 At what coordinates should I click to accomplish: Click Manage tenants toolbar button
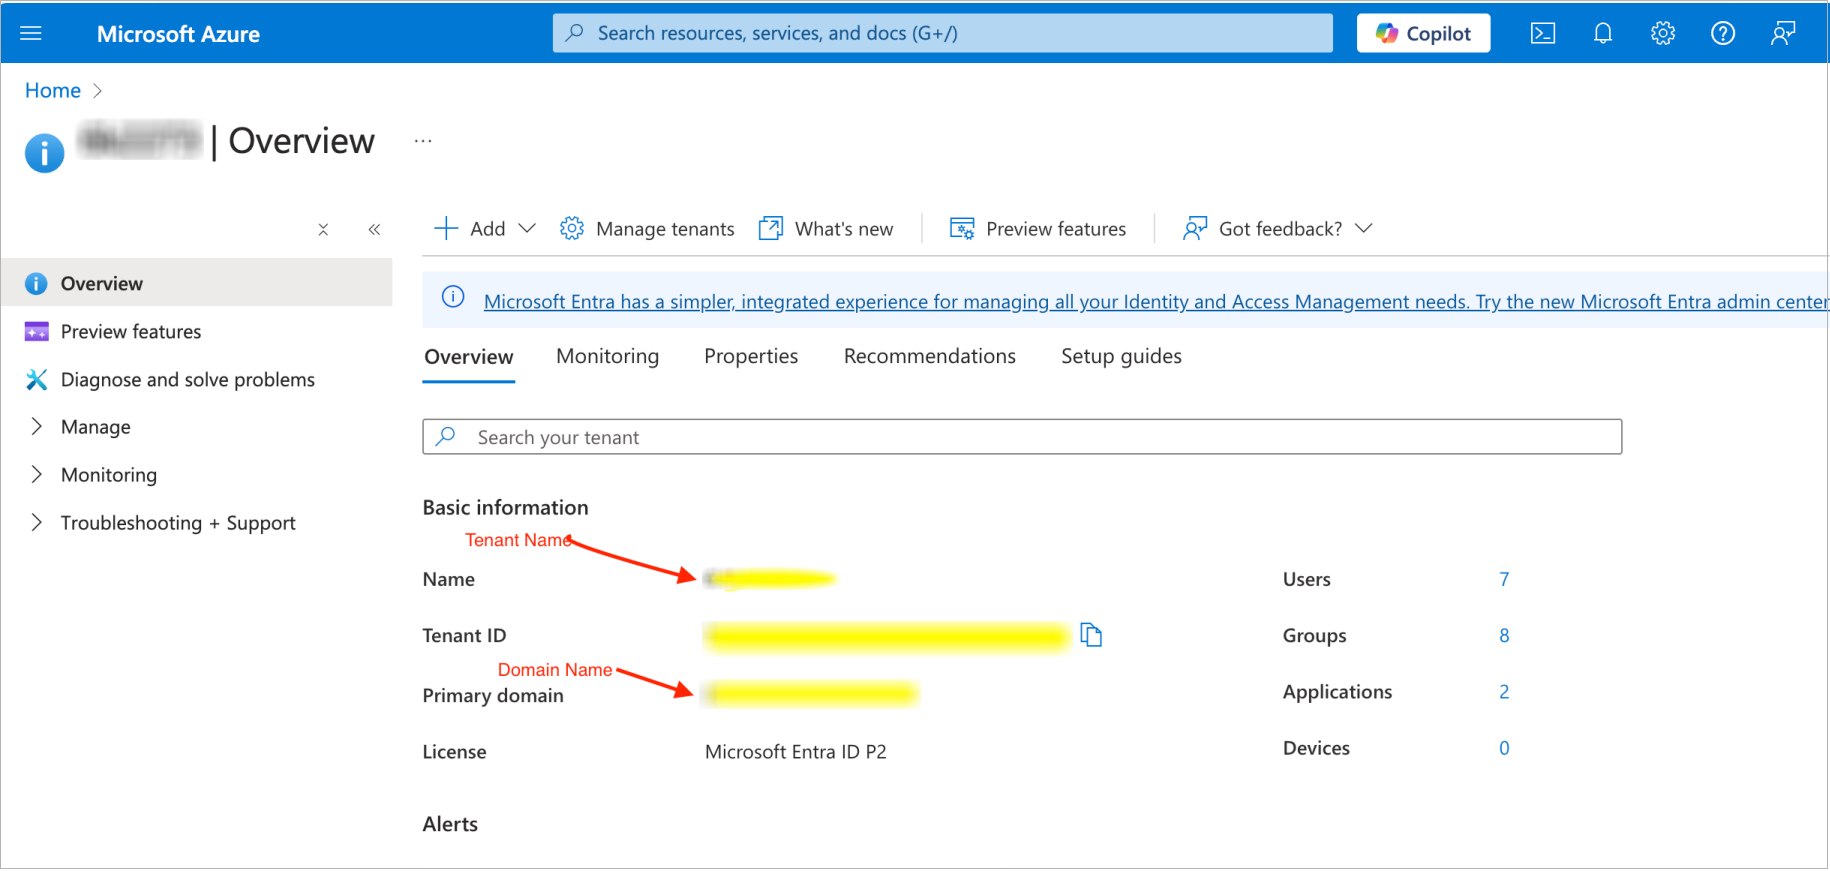click(x=647, y=229)
